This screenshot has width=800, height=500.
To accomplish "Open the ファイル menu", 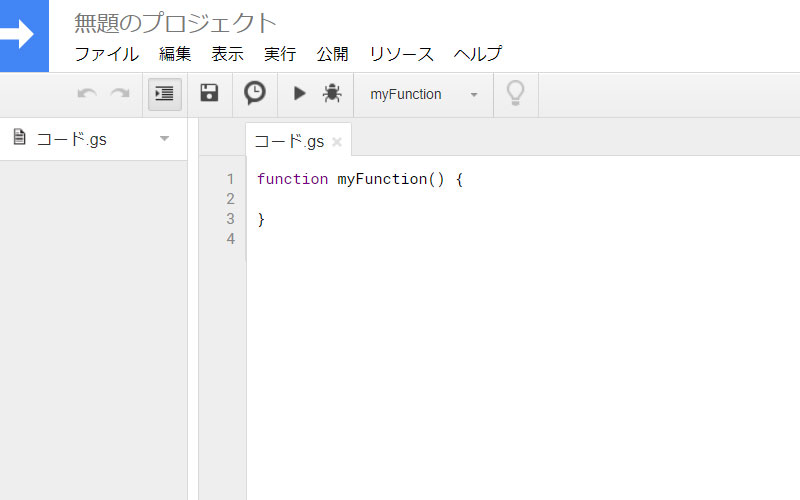I will [x=107, y=54].
